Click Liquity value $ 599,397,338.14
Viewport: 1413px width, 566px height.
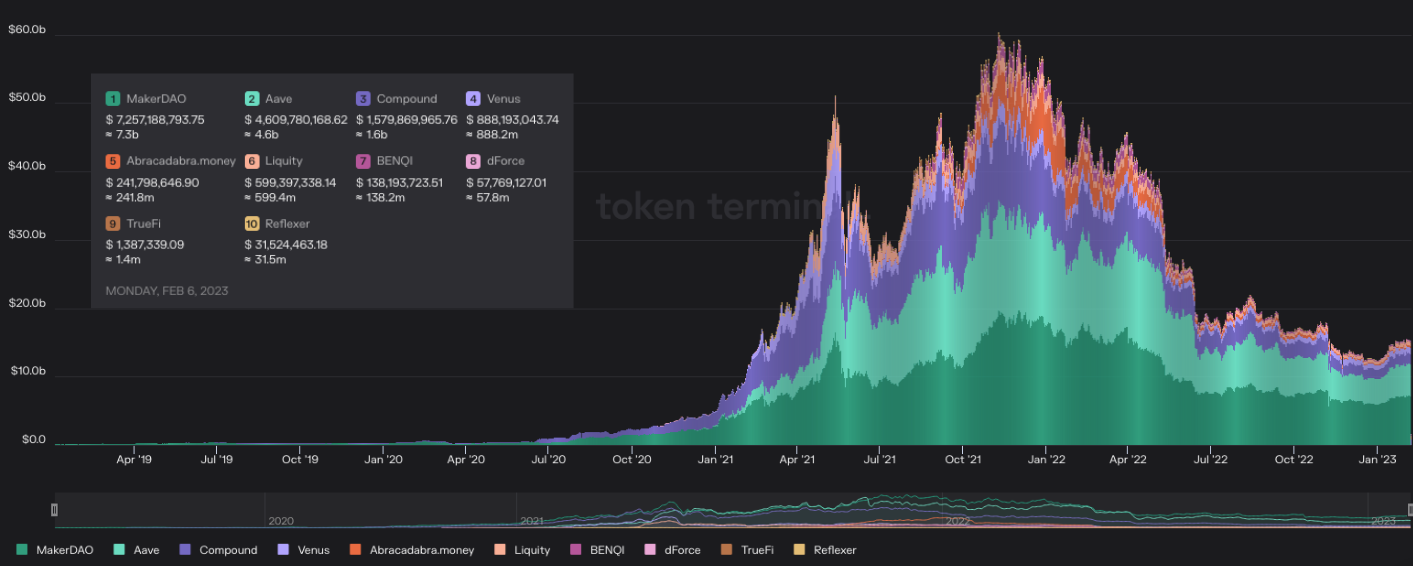click(x=290, y=182)
